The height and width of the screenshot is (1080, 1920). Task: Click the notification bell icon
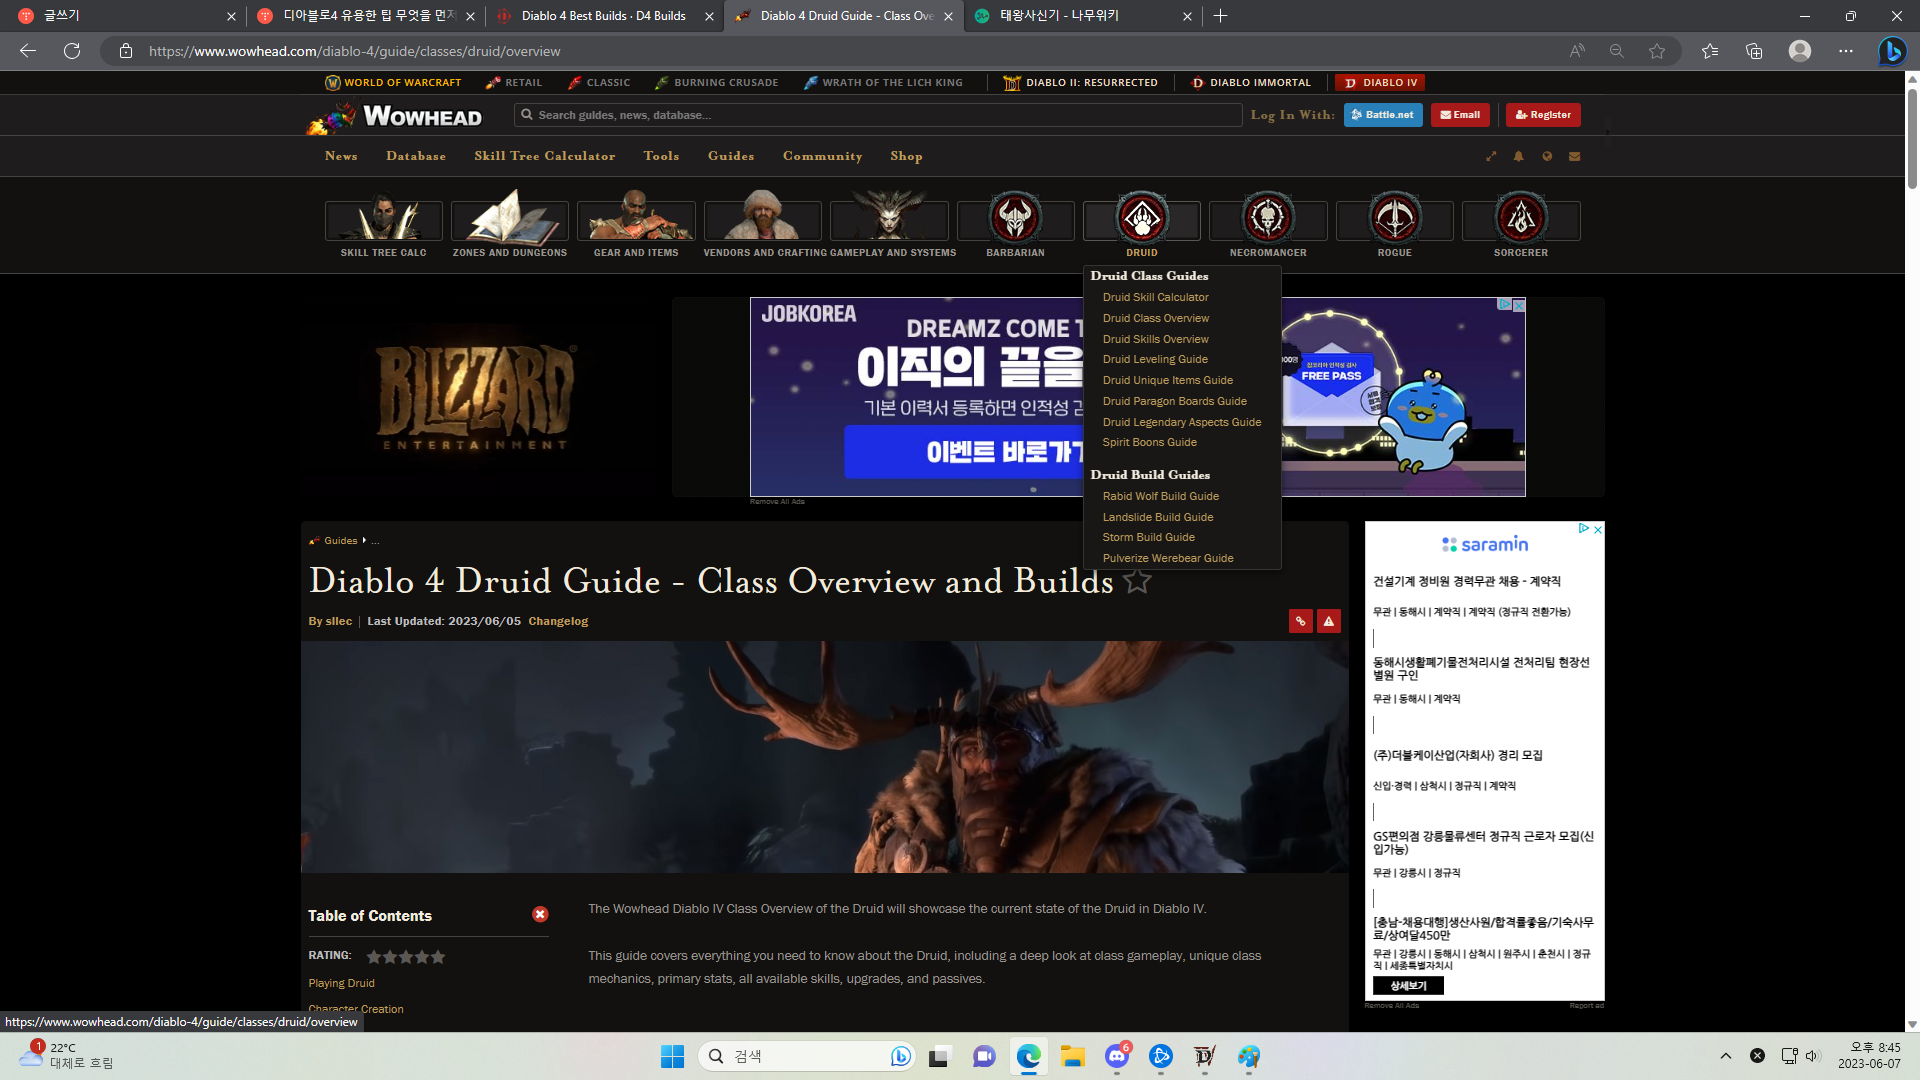(1518, 156)
